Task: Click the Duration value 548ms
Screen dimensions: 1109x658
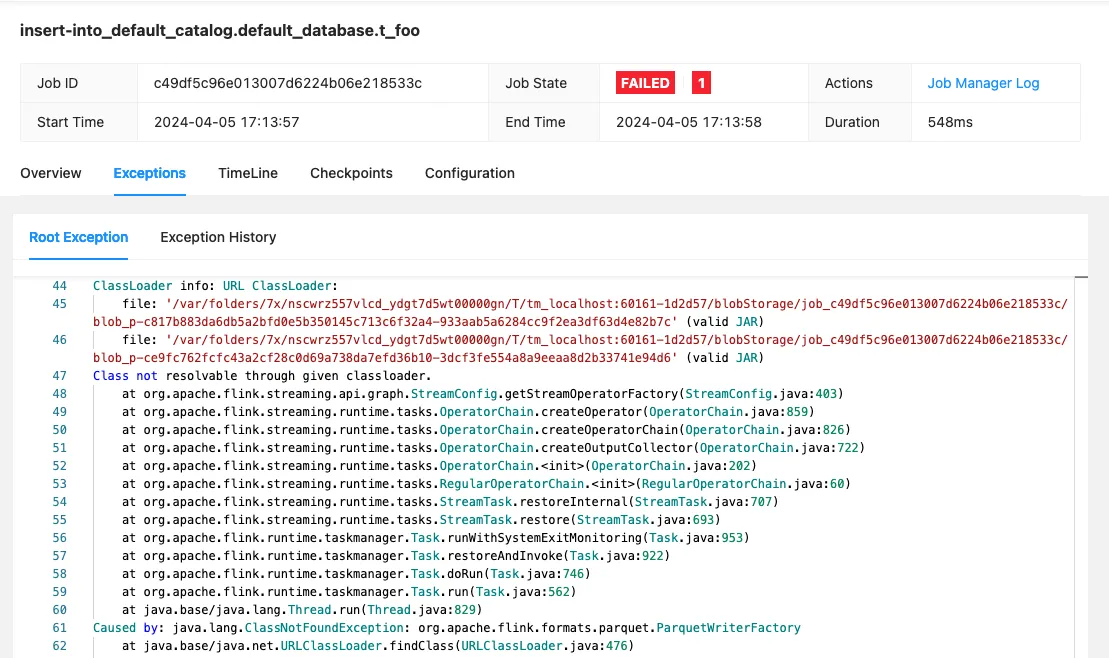Action: (950, 122)
